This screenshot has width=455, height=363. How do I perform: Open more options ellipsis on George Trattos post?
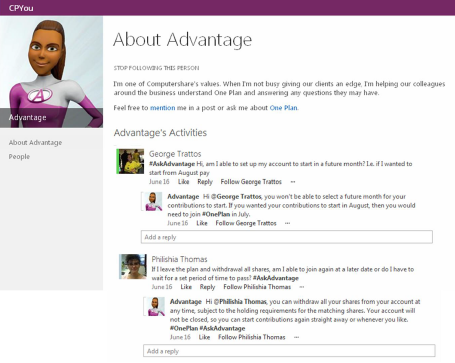pos(293,182)
